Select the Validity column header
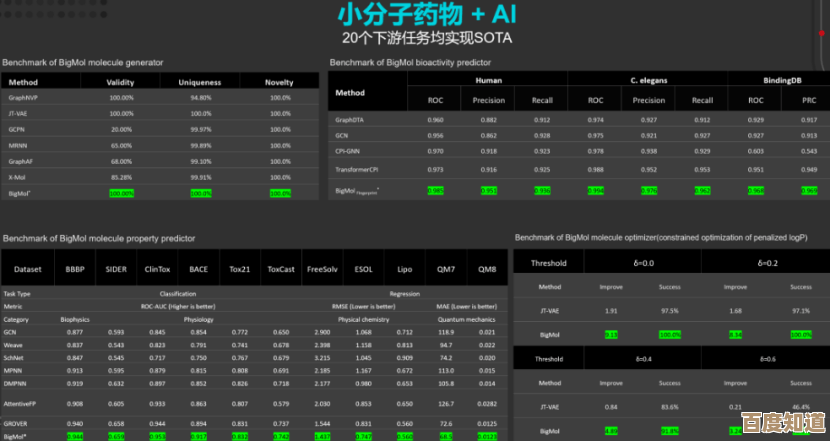 point(121,81)
